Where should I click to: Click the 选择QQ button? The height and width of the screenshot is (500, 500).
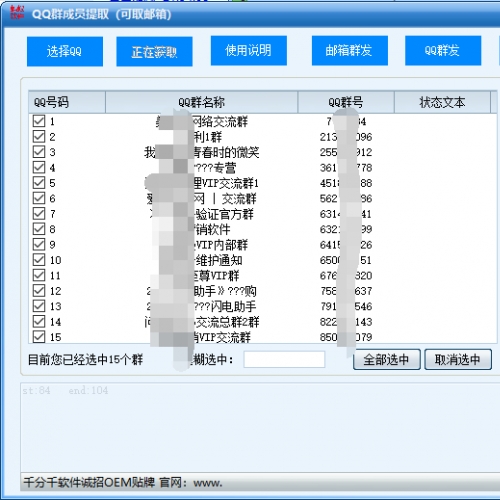[65, 51]
